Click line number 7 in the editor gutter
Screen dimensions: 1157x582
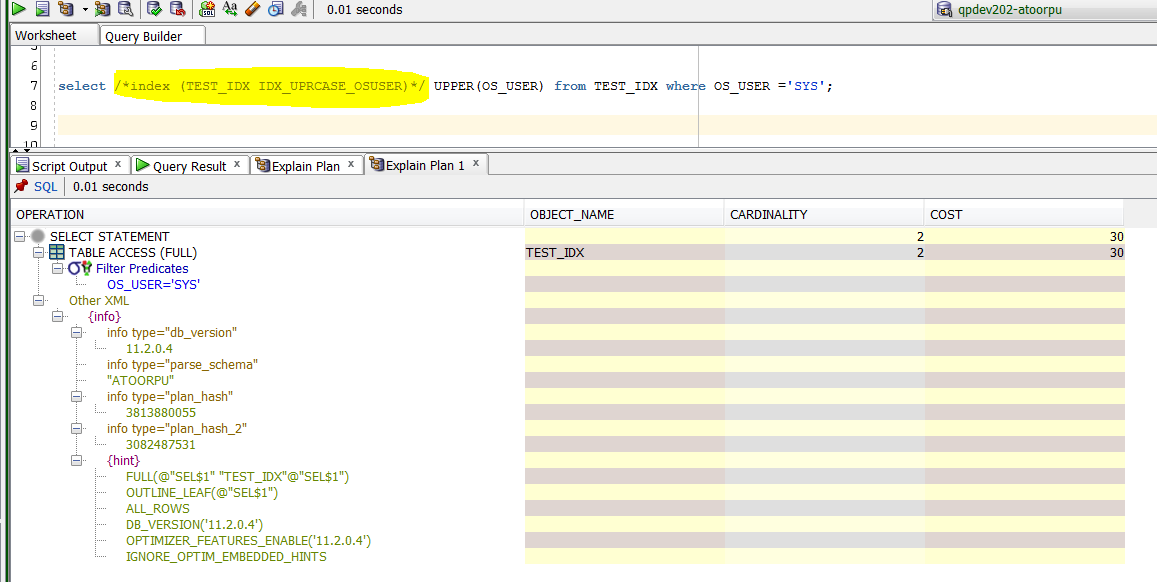pos(34,86)
